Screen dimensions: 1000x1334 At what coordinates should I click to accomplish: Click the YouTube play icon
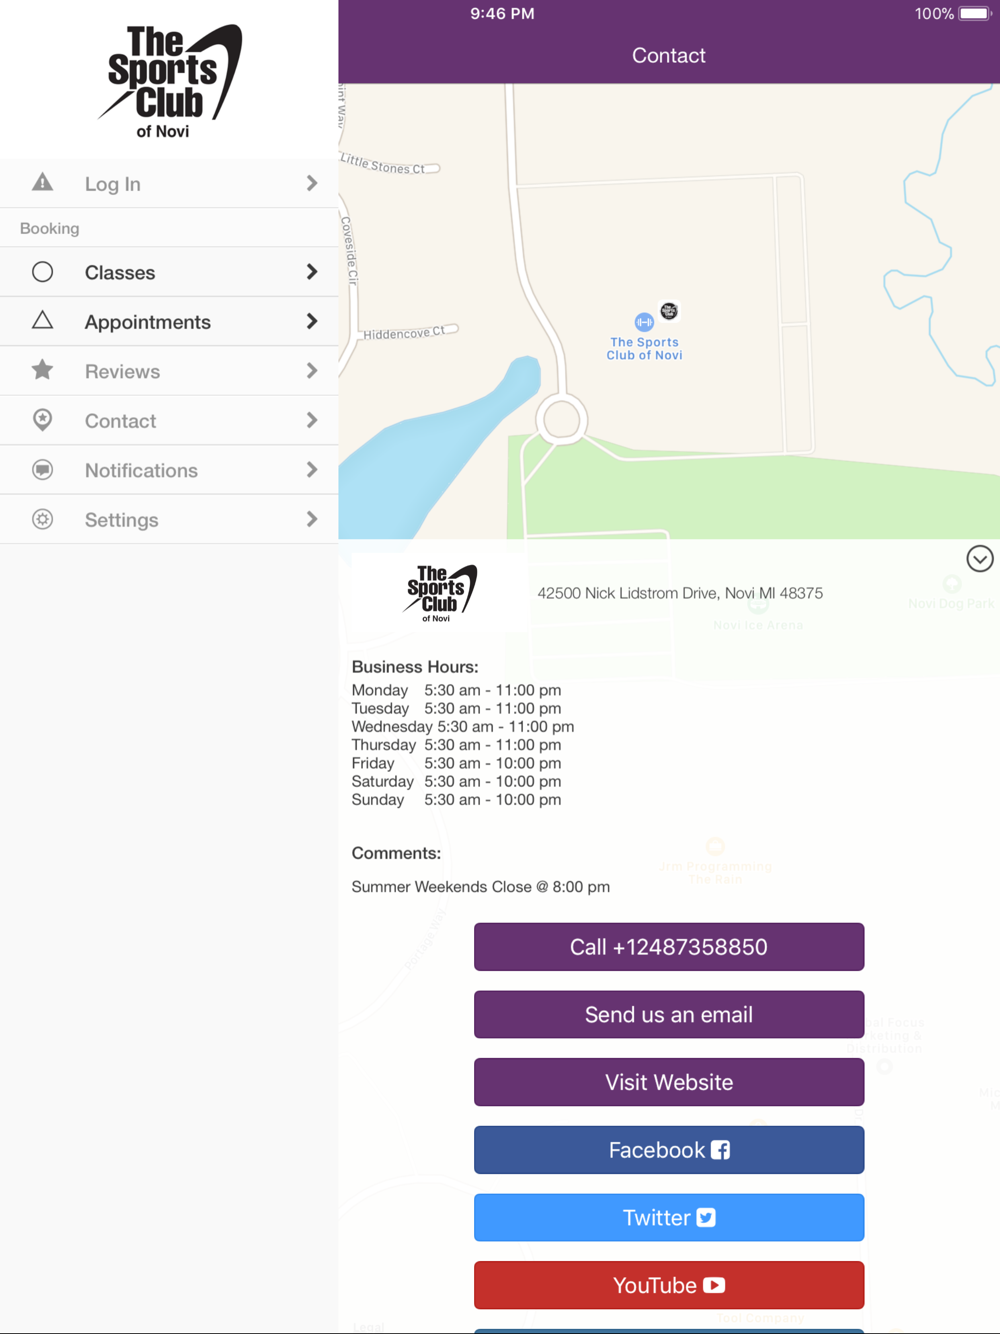(714, 1285)
